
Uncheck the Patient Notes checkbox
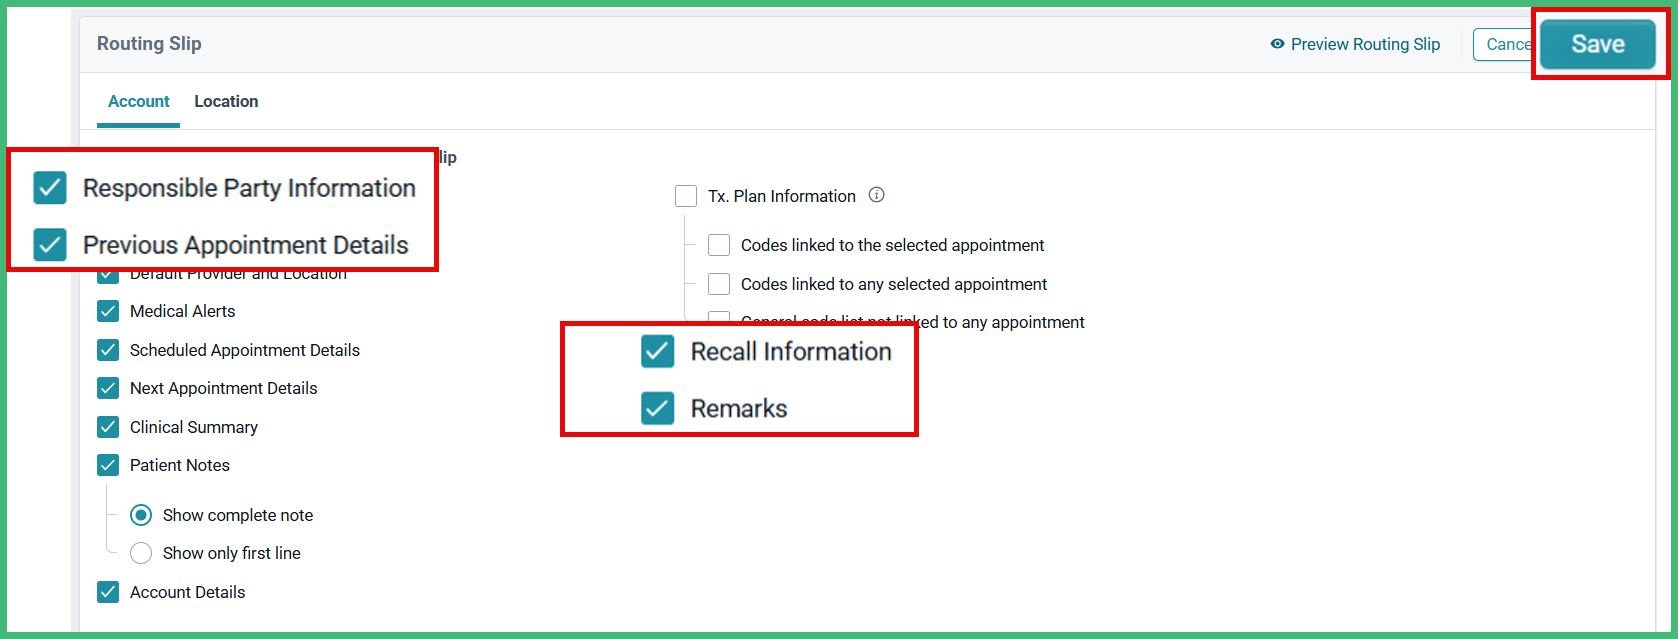pos(108,464)
